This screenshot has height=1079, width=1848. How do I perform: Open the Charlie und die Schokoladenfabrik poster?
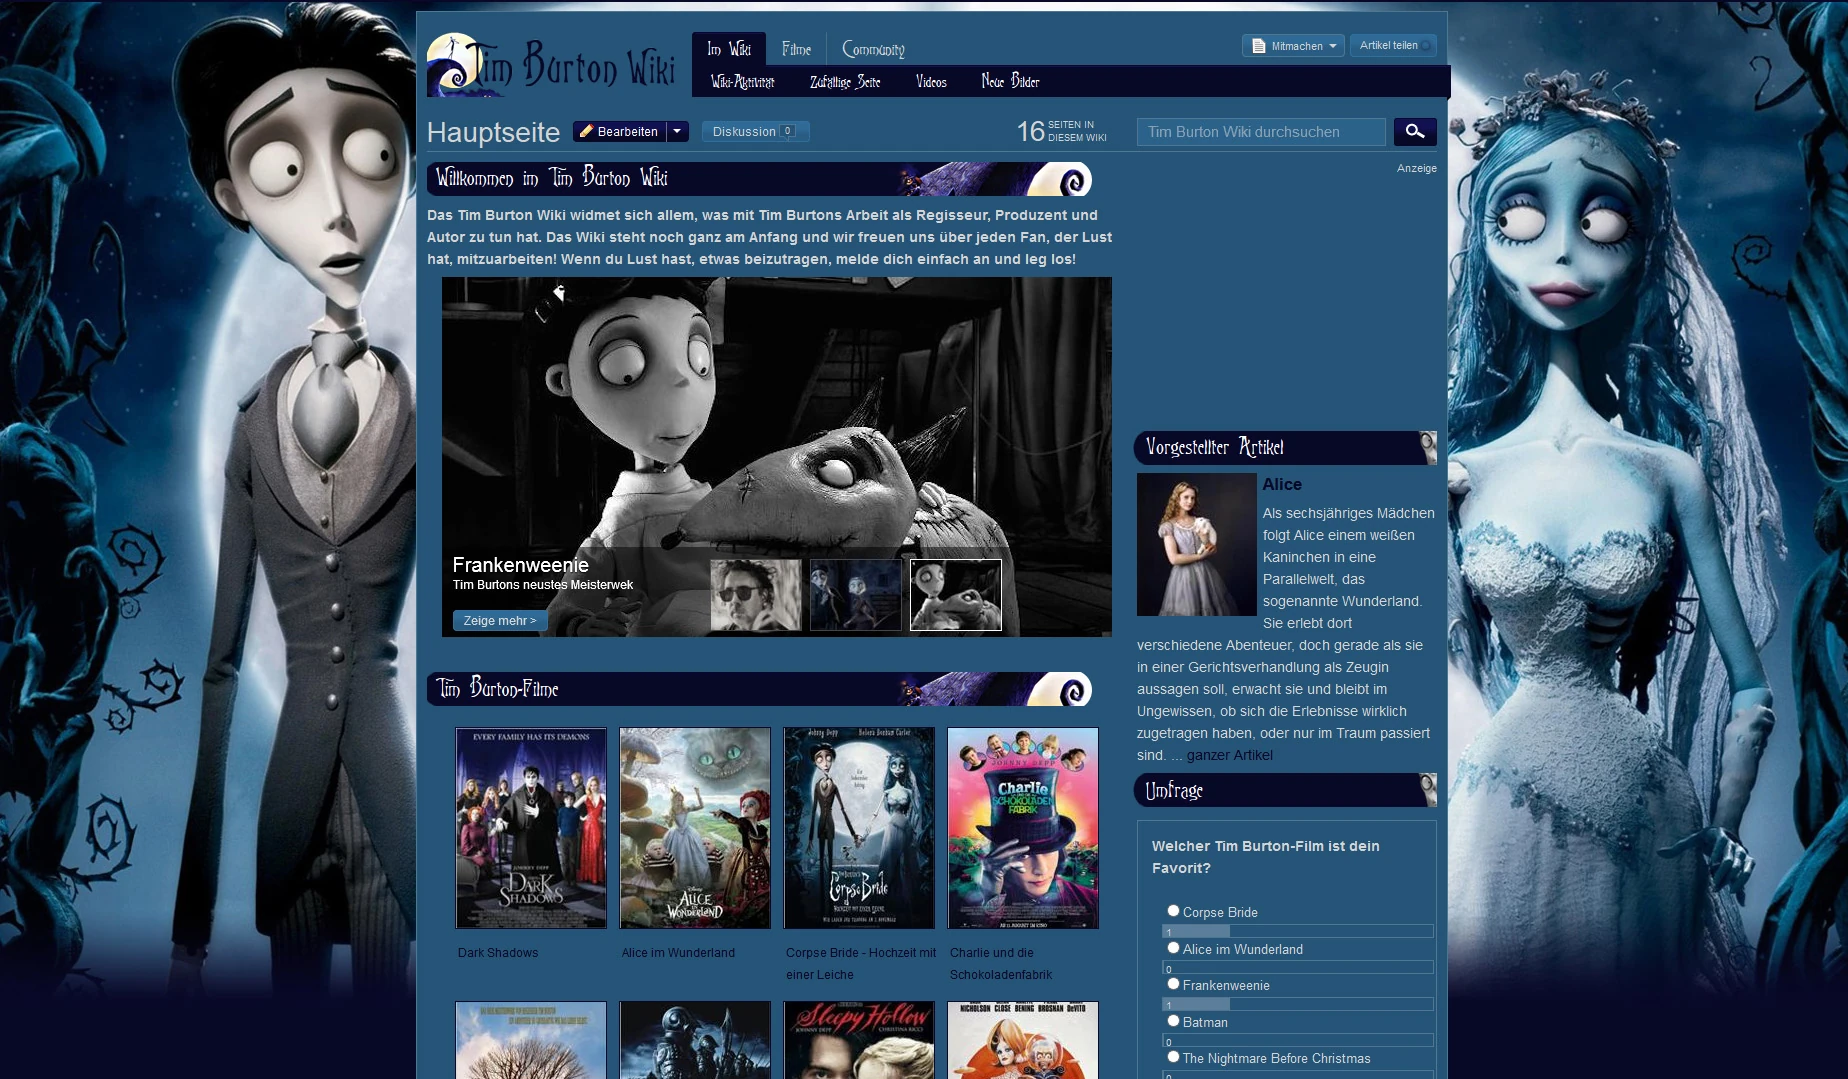click(x=1023, y=828)
